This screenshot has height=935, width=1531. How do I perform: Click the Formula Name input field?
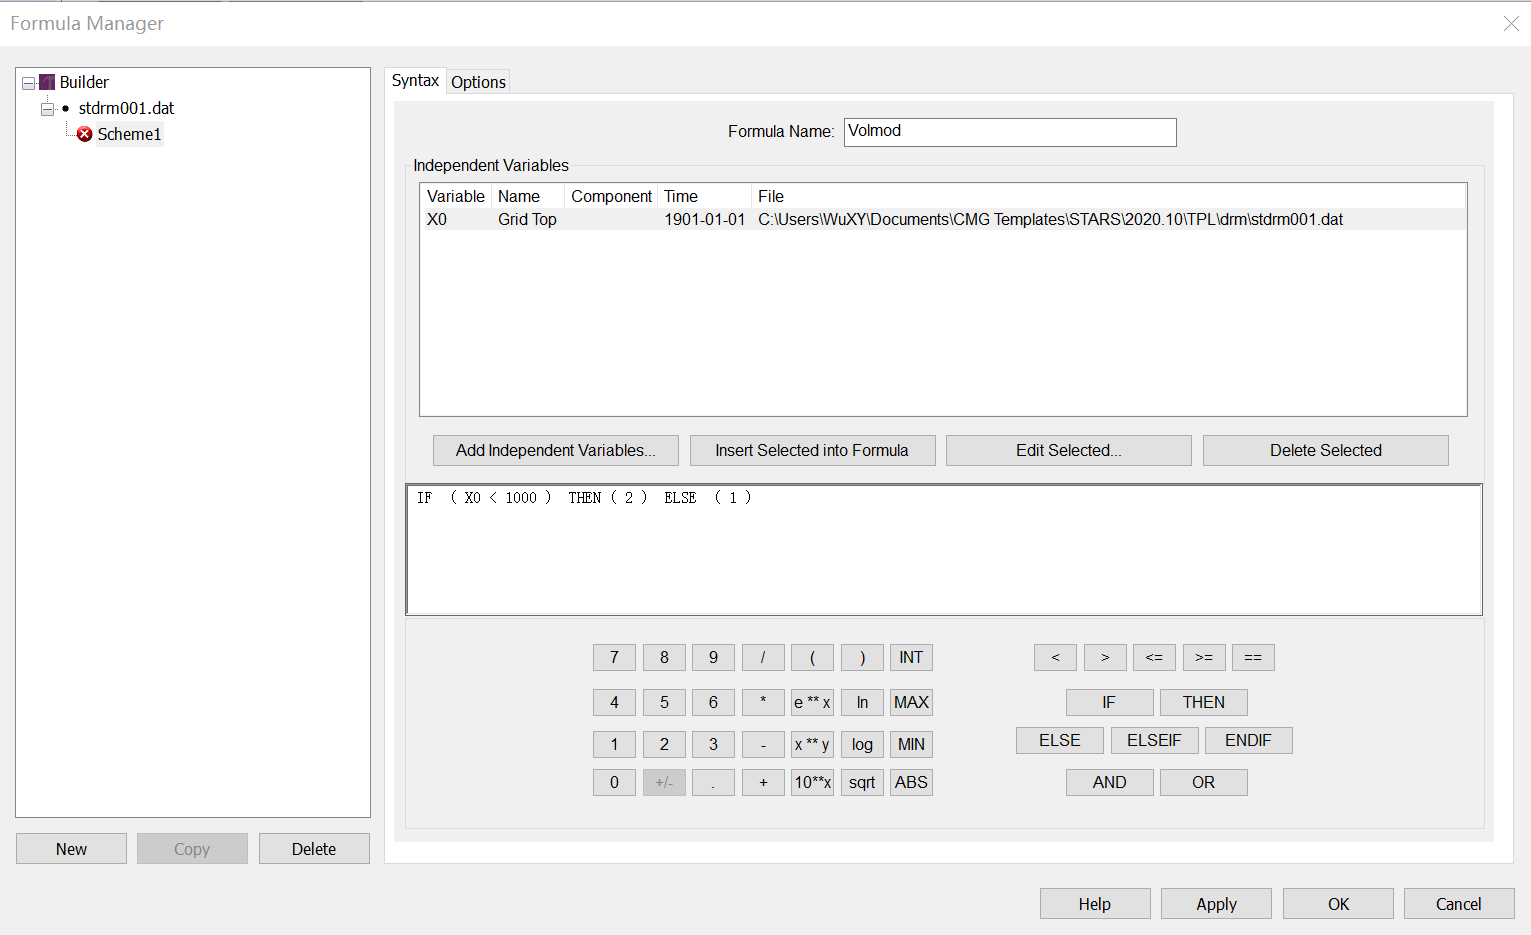point(1009,132)
